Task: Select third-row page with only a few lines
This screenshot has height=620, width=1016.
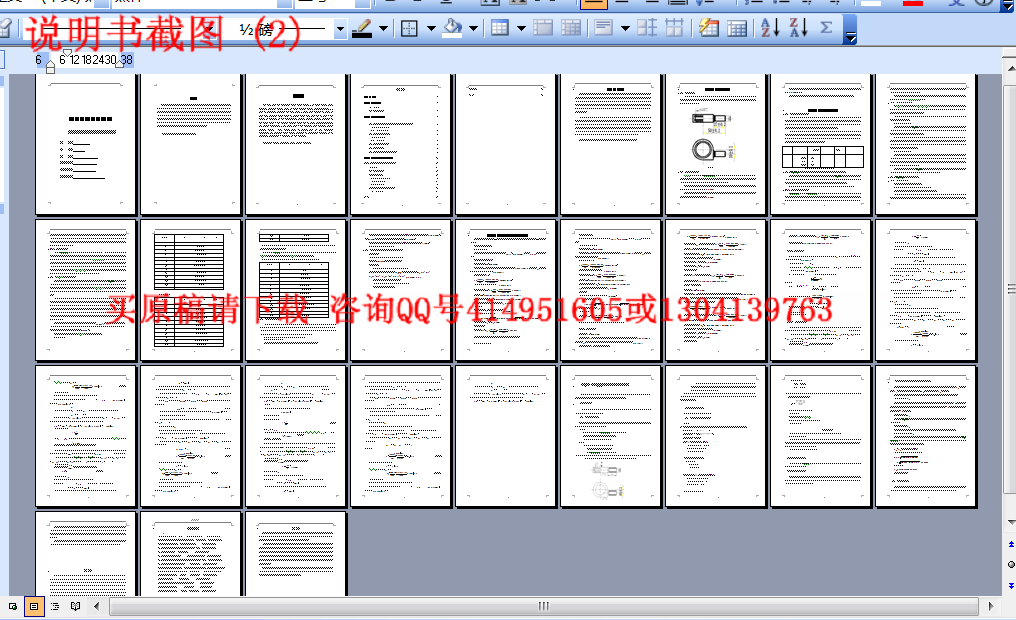Action: 505,435
